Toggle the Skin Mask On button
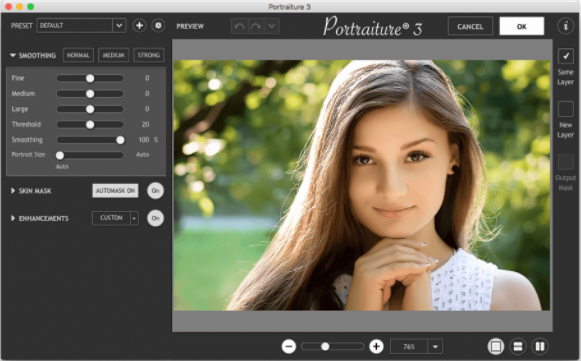 coord(155,191)
